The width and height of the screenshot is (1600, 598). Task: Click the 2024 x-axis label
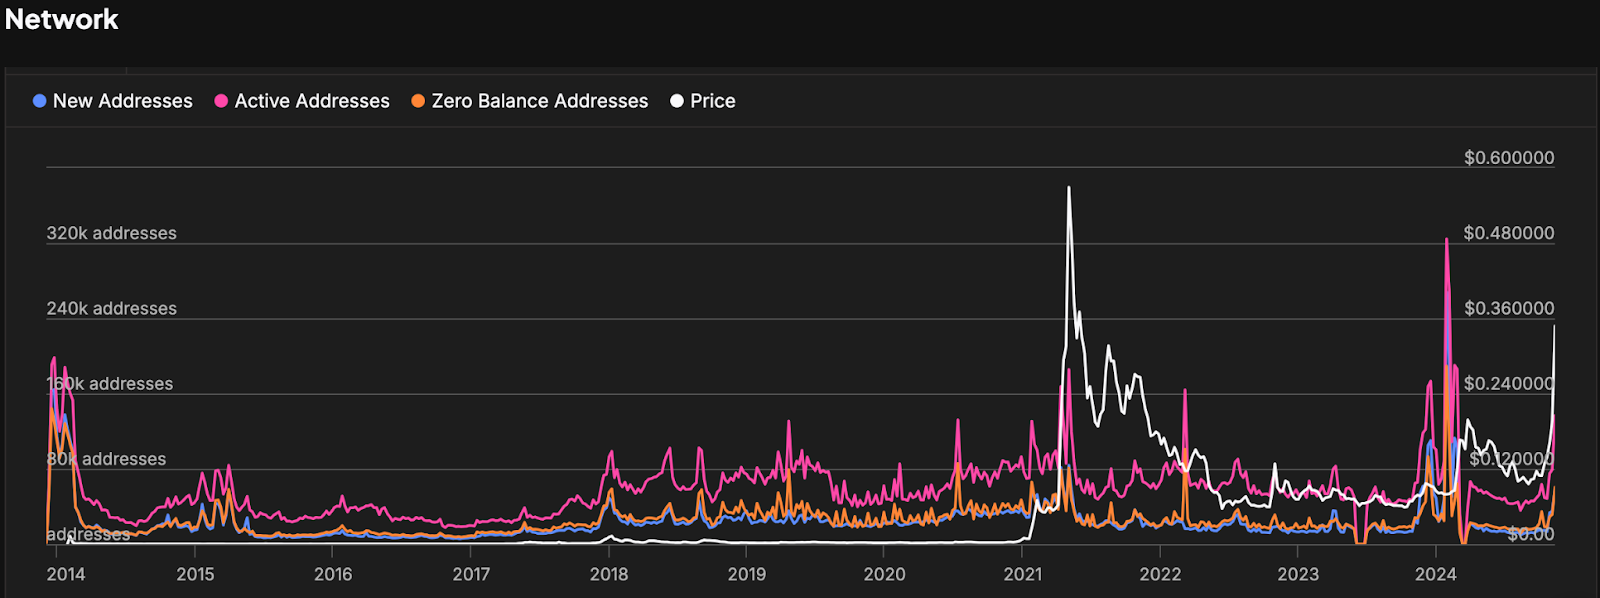tap(1436, 574)
